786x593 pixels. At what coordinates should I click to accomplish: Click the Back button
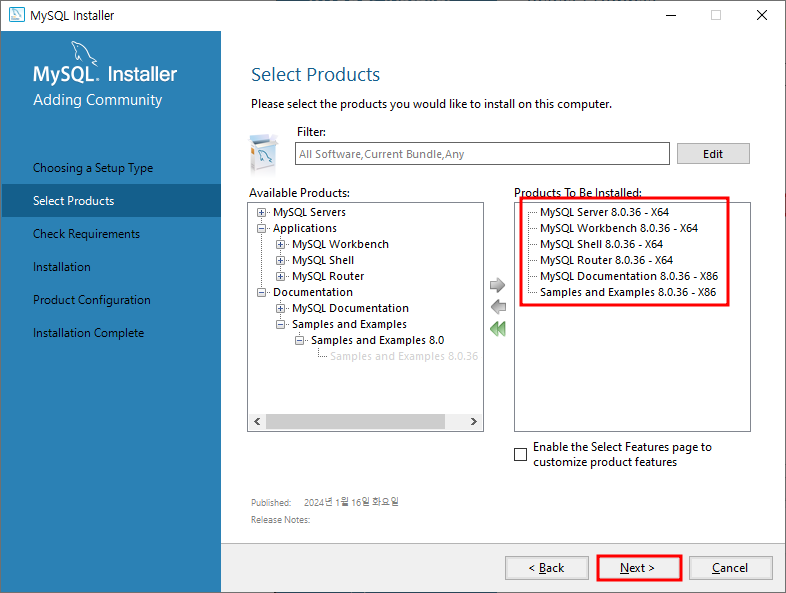pos(546,568)
